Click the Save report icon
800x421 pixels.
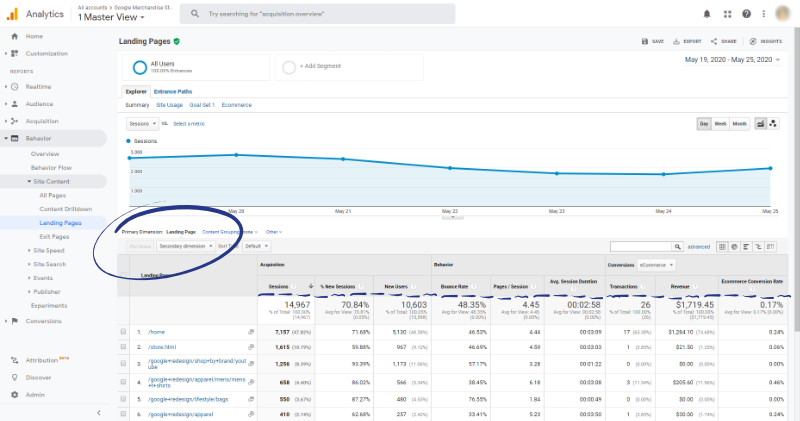[644, 41]
